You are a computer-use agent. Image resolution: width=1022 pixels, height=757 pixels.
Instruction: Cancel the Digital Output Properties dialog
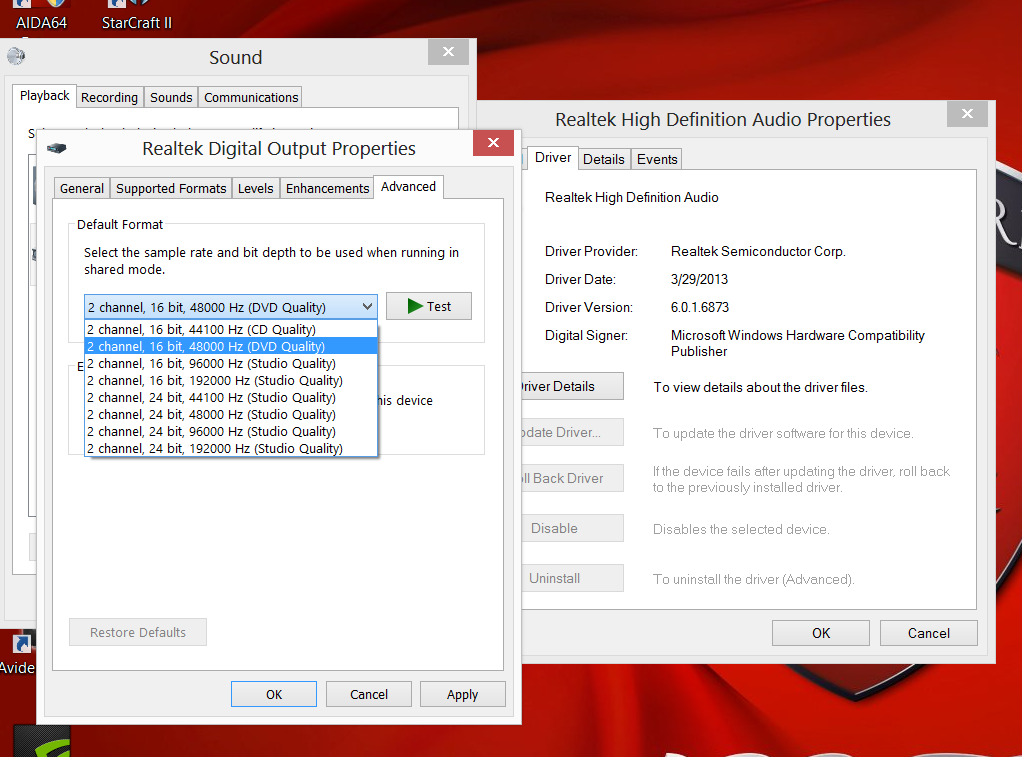[369, 694]
